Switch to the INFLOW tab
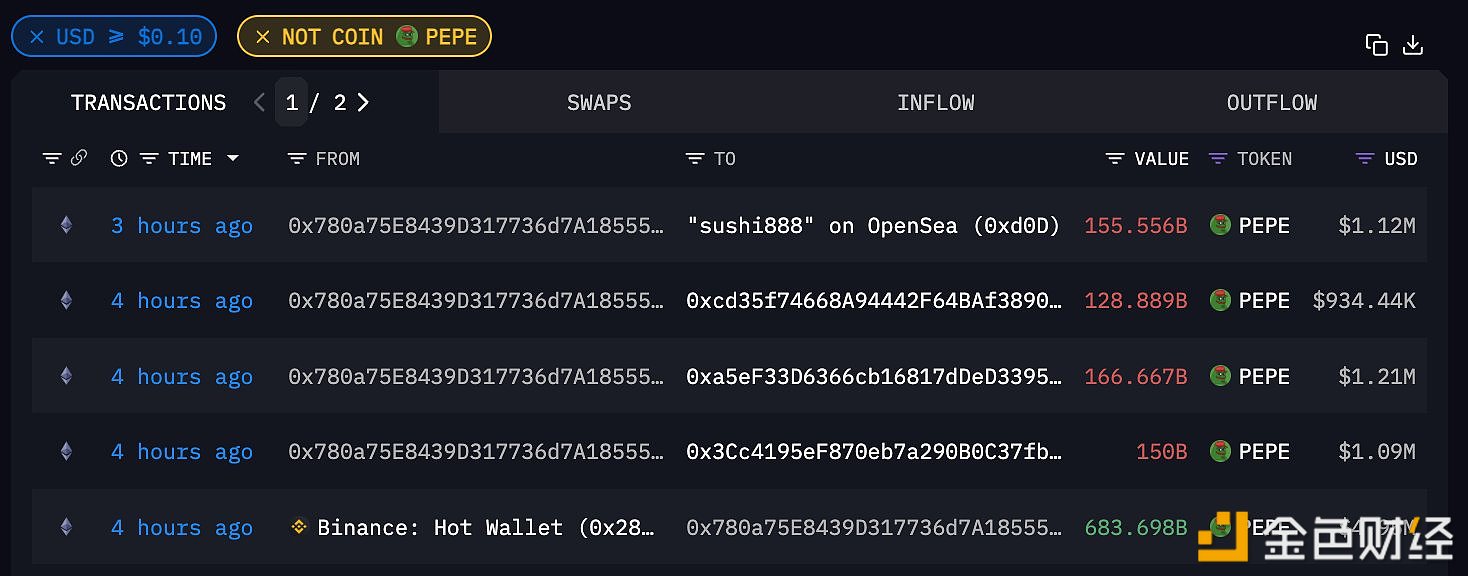 click(935, 102)
